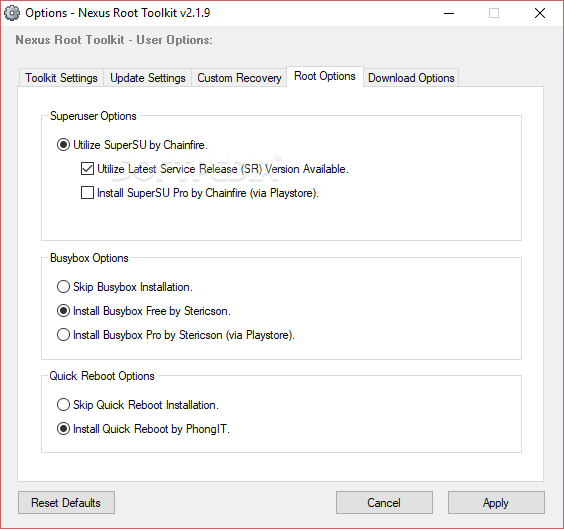Open Download Options tab
This screenshot has height=529, width=564.
coord(411,78)
